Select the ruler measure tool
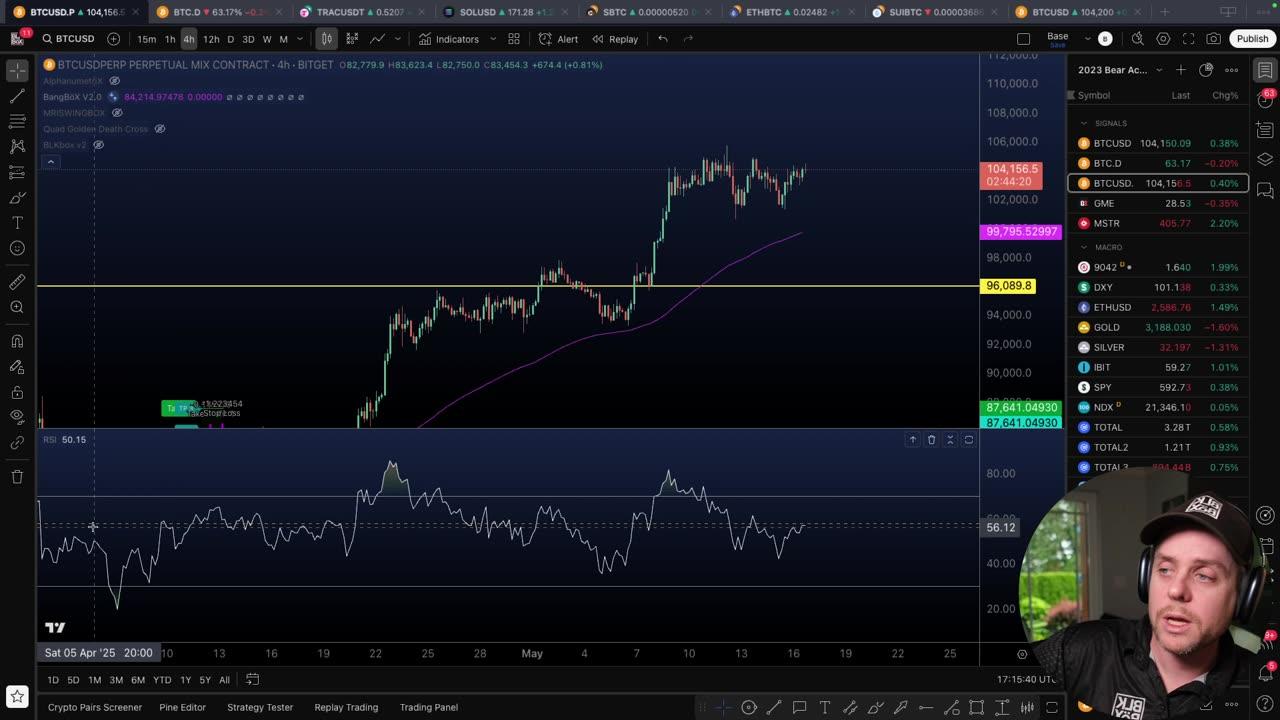This screenshot has height=720, width=1280. pos(17,282)
